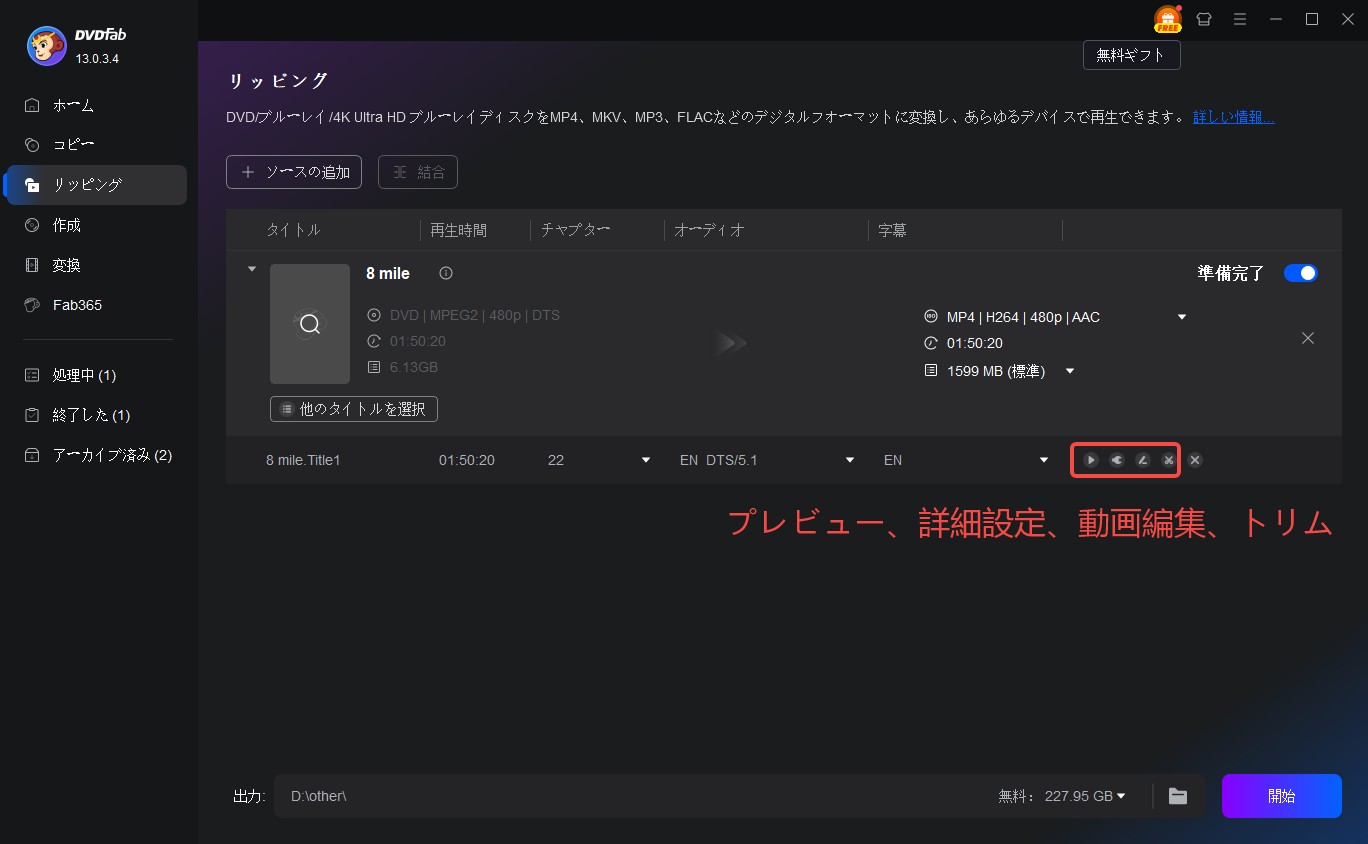The height and width of the screenshot is (844, 1368).
Task: Remove the 8 mile.Title1 row
Action: click(x=1195, y=460)
